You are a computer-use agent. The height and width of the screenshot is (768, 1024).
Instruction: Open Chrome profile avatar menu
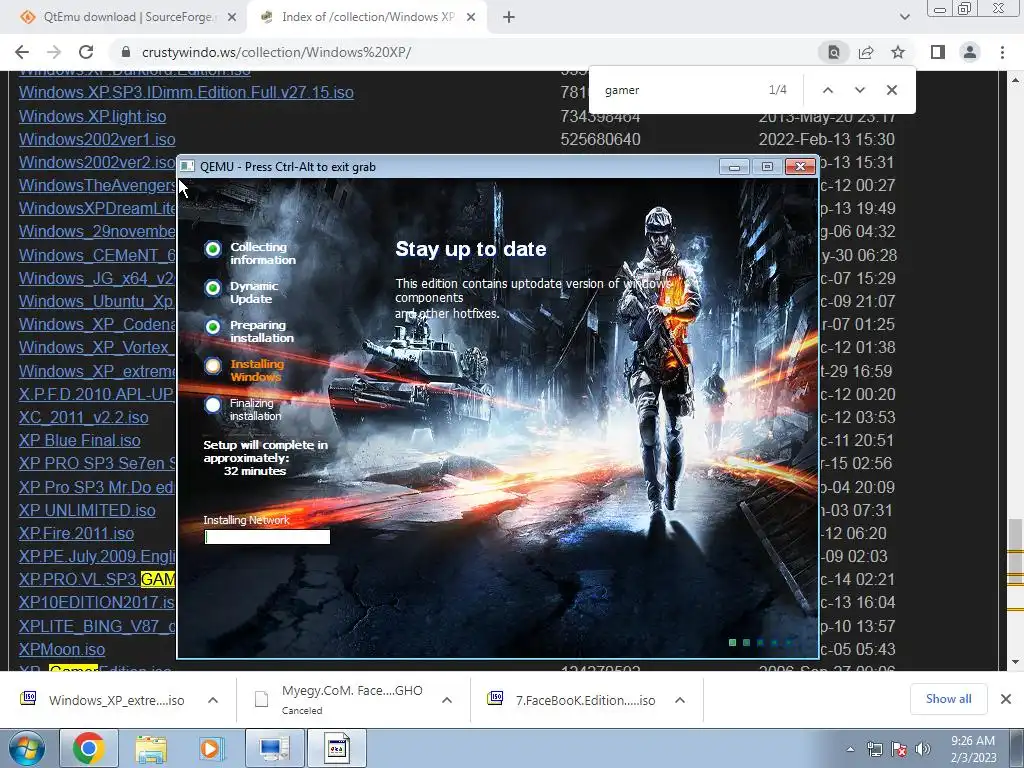[970, 52]
